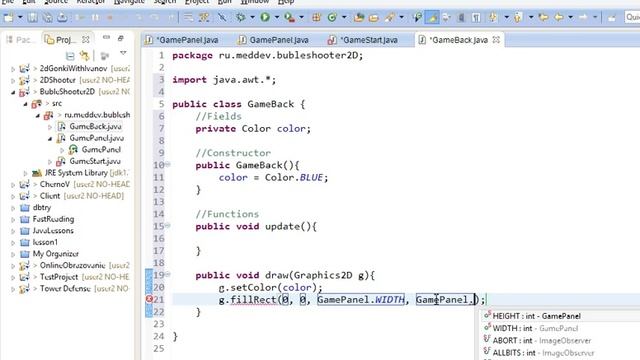Click the New Java Class icon
Viewport: 640px width, 360px height.
tap(332, 18)
